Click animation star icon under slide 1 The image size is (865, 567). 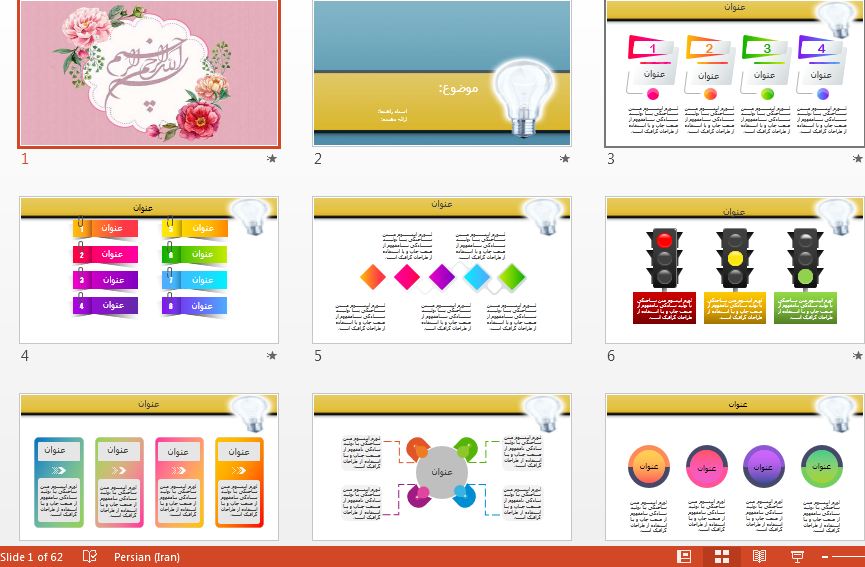click(x=272, y=159)
